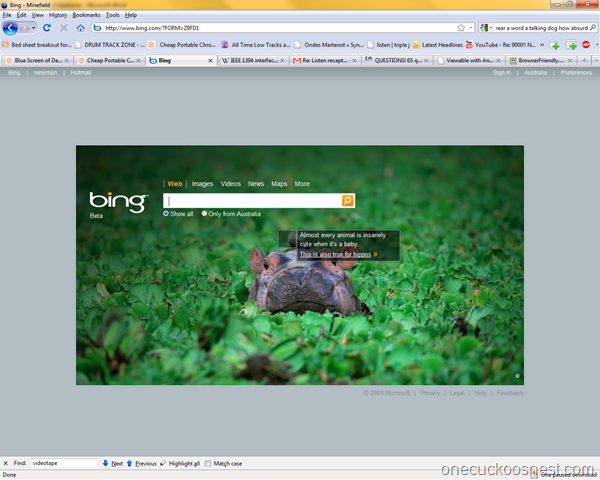Switch to Viewable with An... tab
Screen dimensions: 600x480
[x=469, y=60]
